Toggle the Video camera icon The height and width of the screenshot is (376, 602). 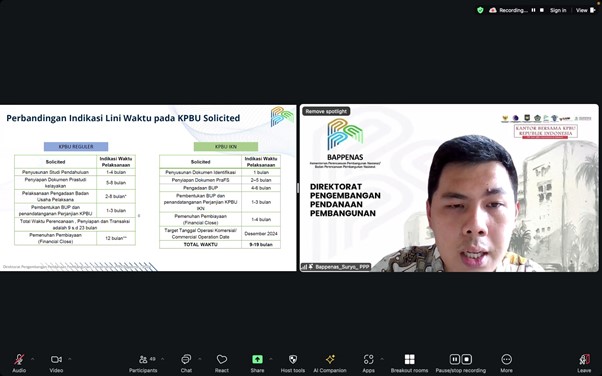tap(56, 359)
